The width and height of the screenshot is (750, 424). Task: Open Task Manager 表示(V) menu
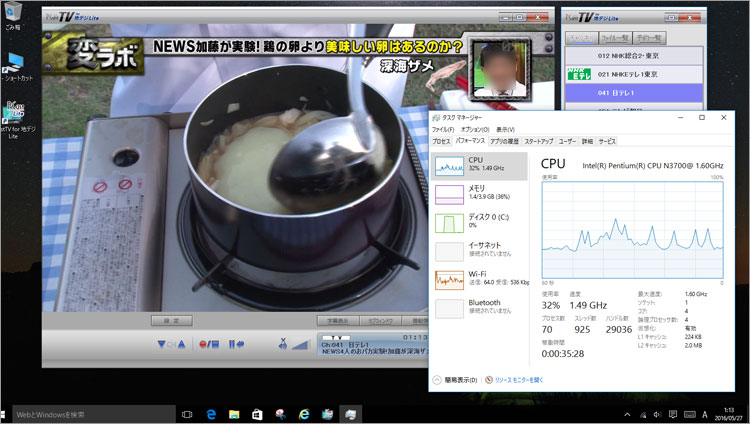click(x=505, y=130)
